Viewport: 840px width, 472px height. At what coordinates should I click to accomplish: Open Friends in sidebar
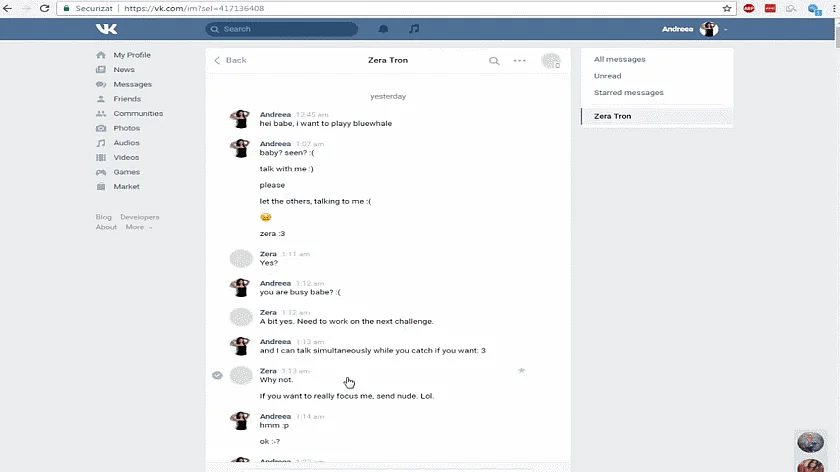[x=127, y=99]
